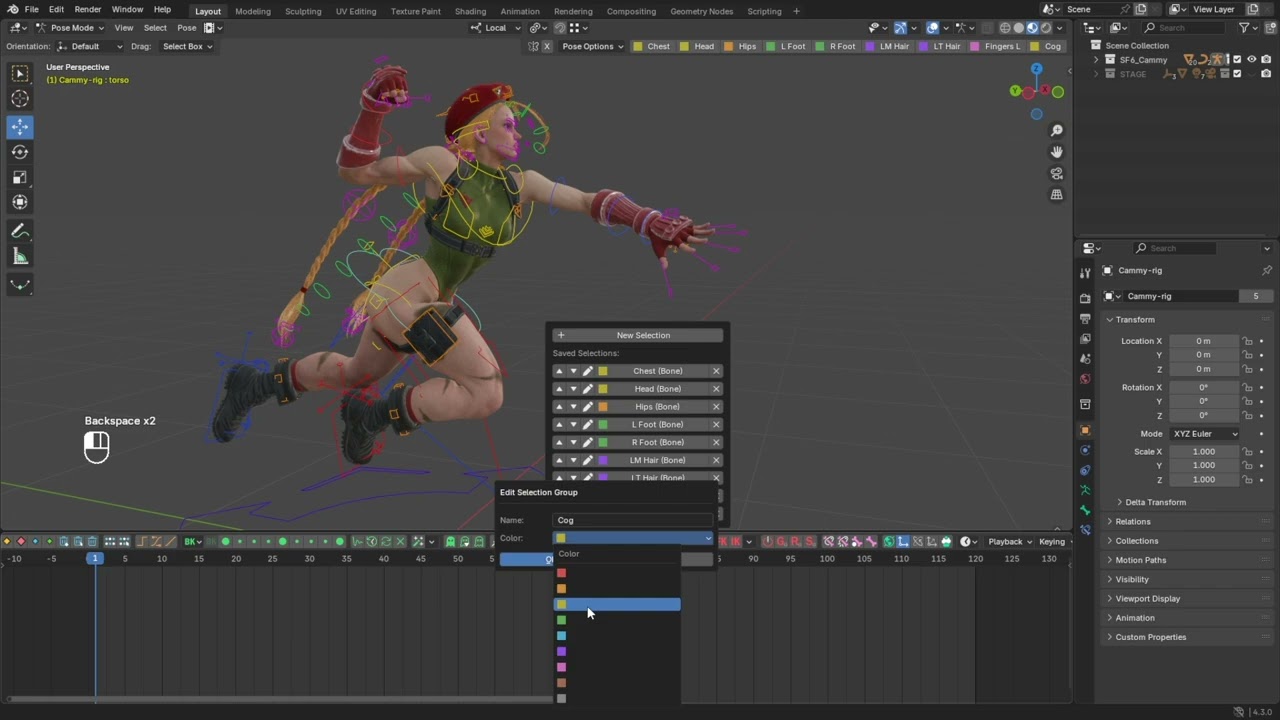This screenshot has width=1280, height=720.
Task: Toggle Location X lock icon
Action: tap(1247, 341)
